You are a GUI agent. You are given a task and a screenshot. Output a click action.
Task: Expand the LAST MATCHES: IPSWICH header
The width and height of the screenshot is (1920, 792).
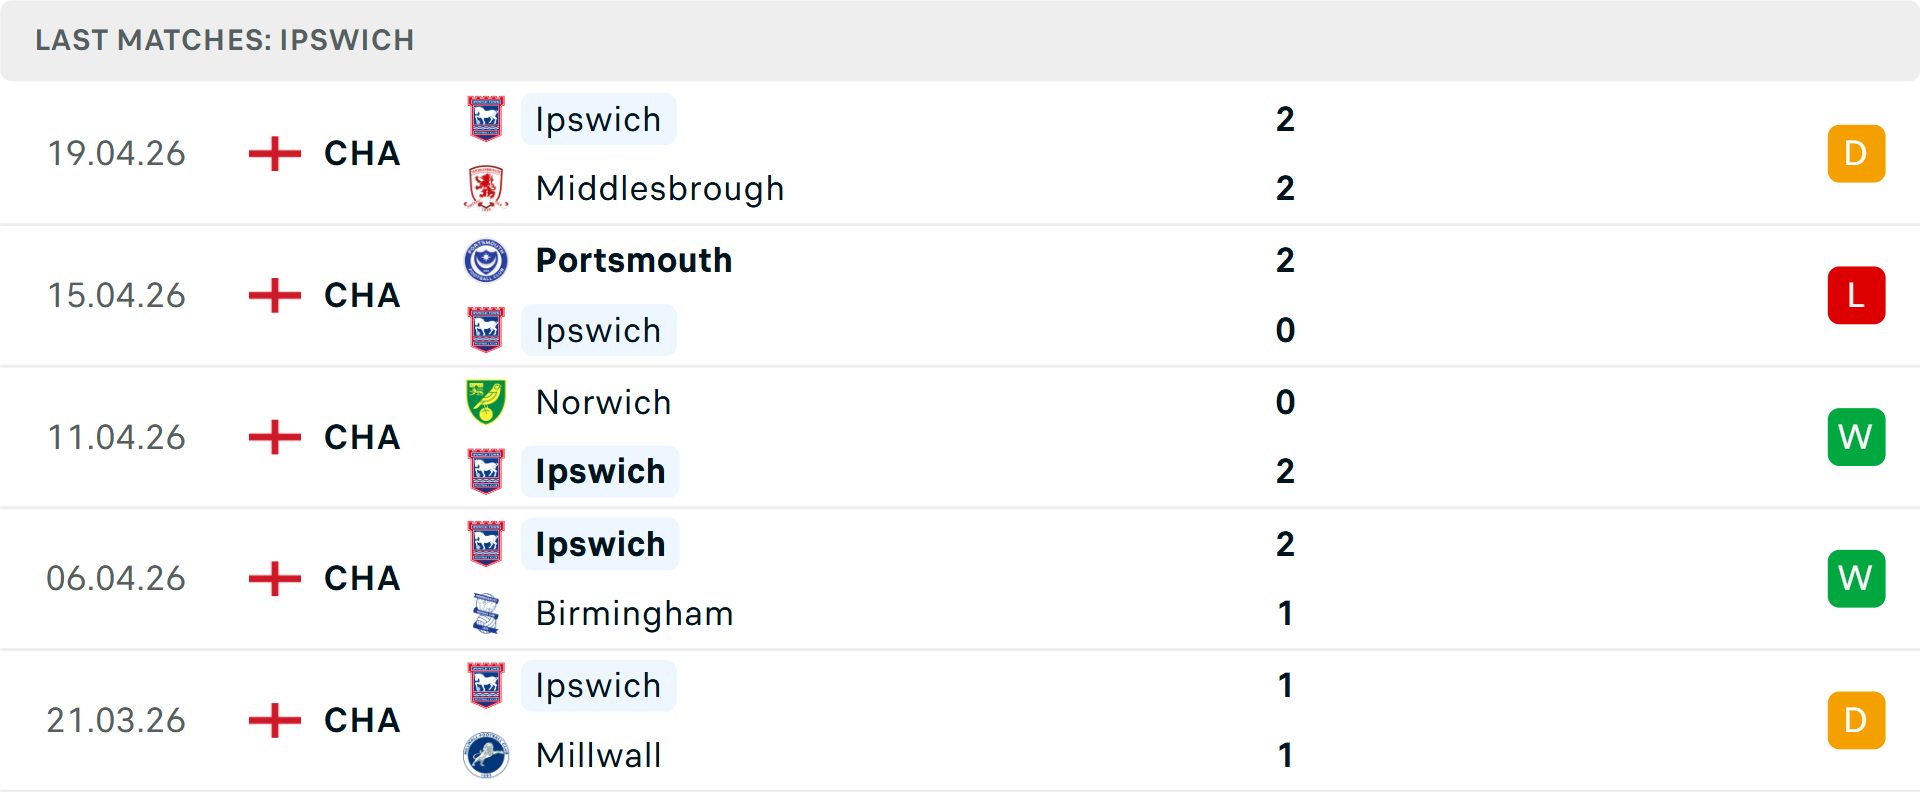point(225,40)
